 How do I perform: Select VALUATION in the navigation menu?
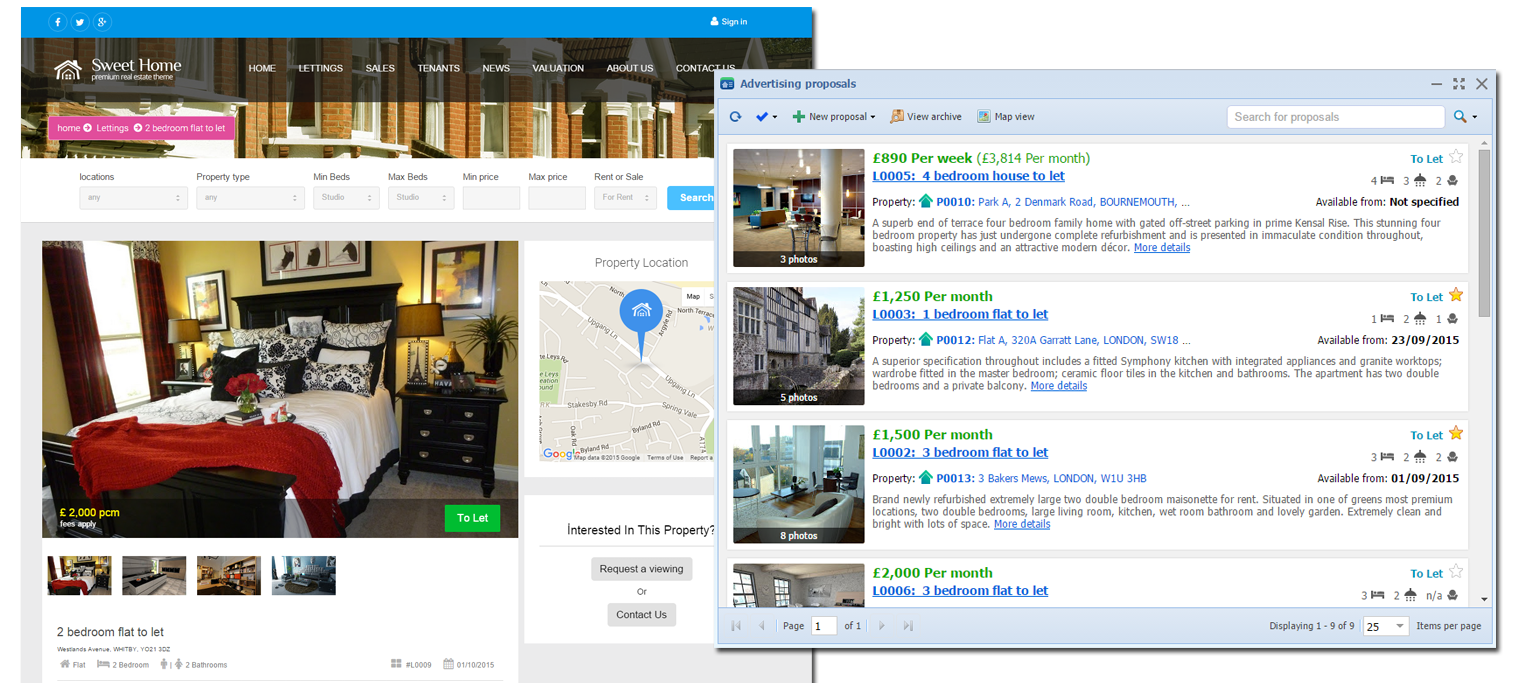[x=557, y=68]
